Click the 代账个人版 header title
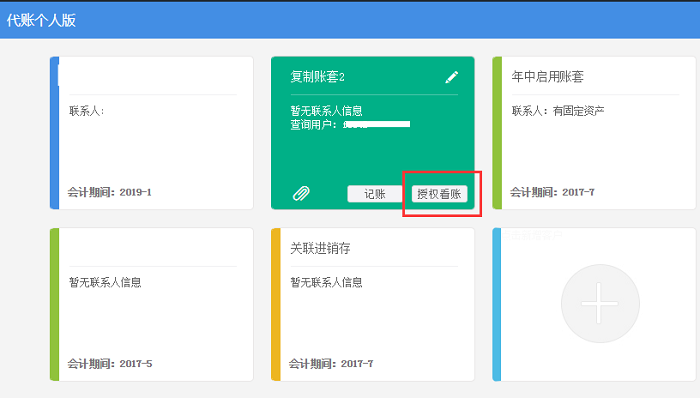The height and width of the screenshot is (398, 700). [x=41, y=20]
